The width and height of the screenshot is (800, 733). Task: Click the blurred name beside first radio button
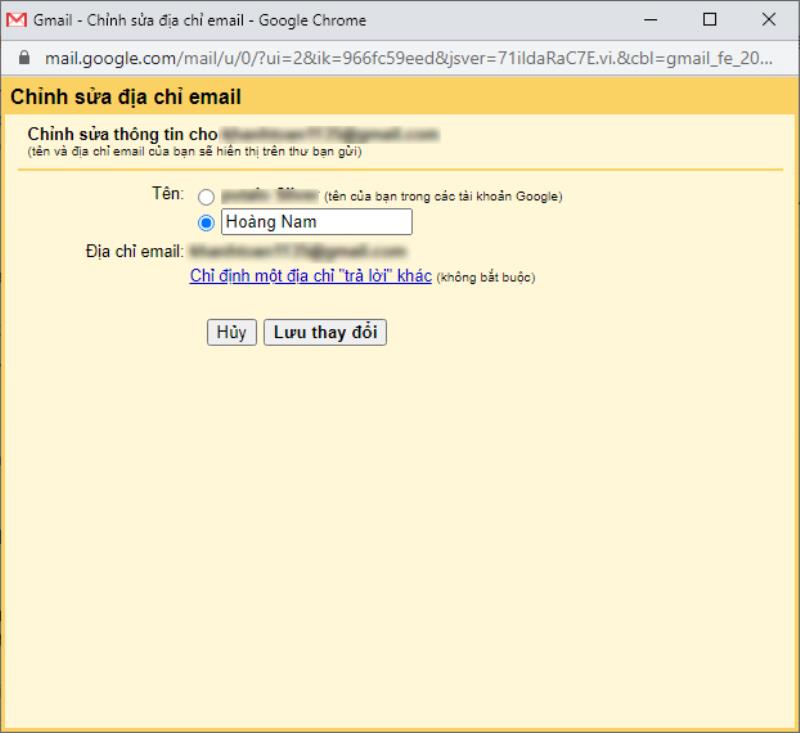coord(269,196)
